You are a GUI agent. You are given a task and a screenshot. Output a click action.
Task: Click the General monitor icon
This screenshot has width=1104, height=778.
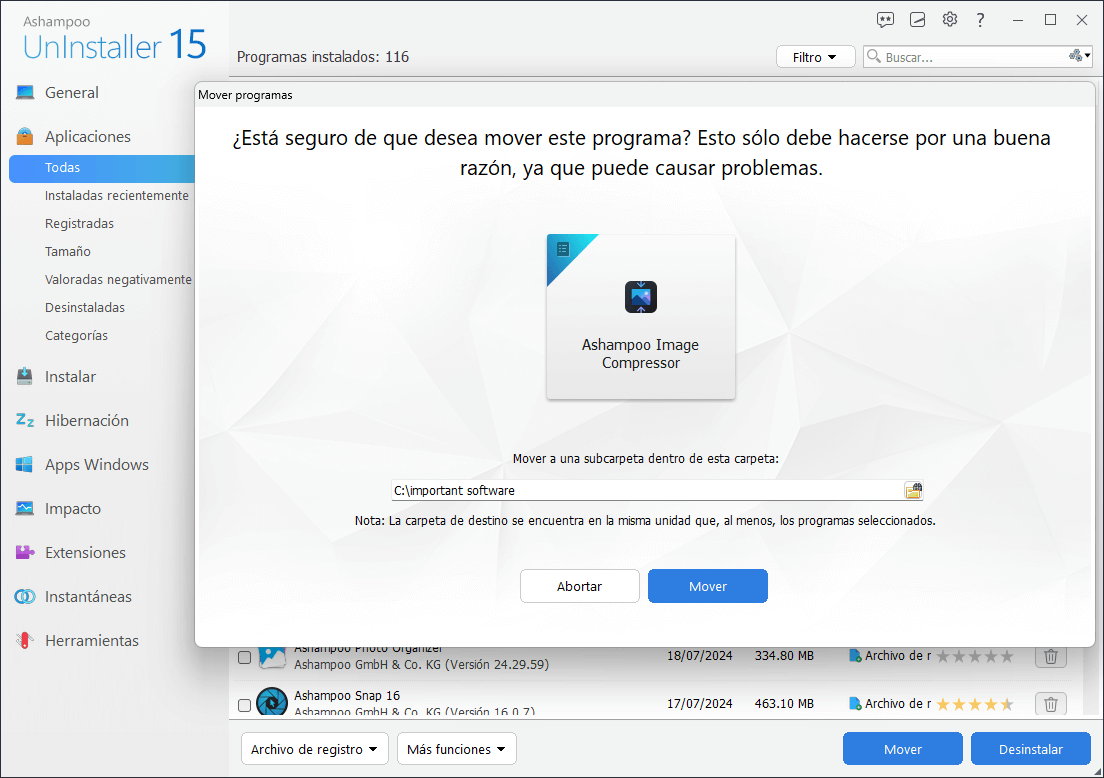click(x=25, y=92)
